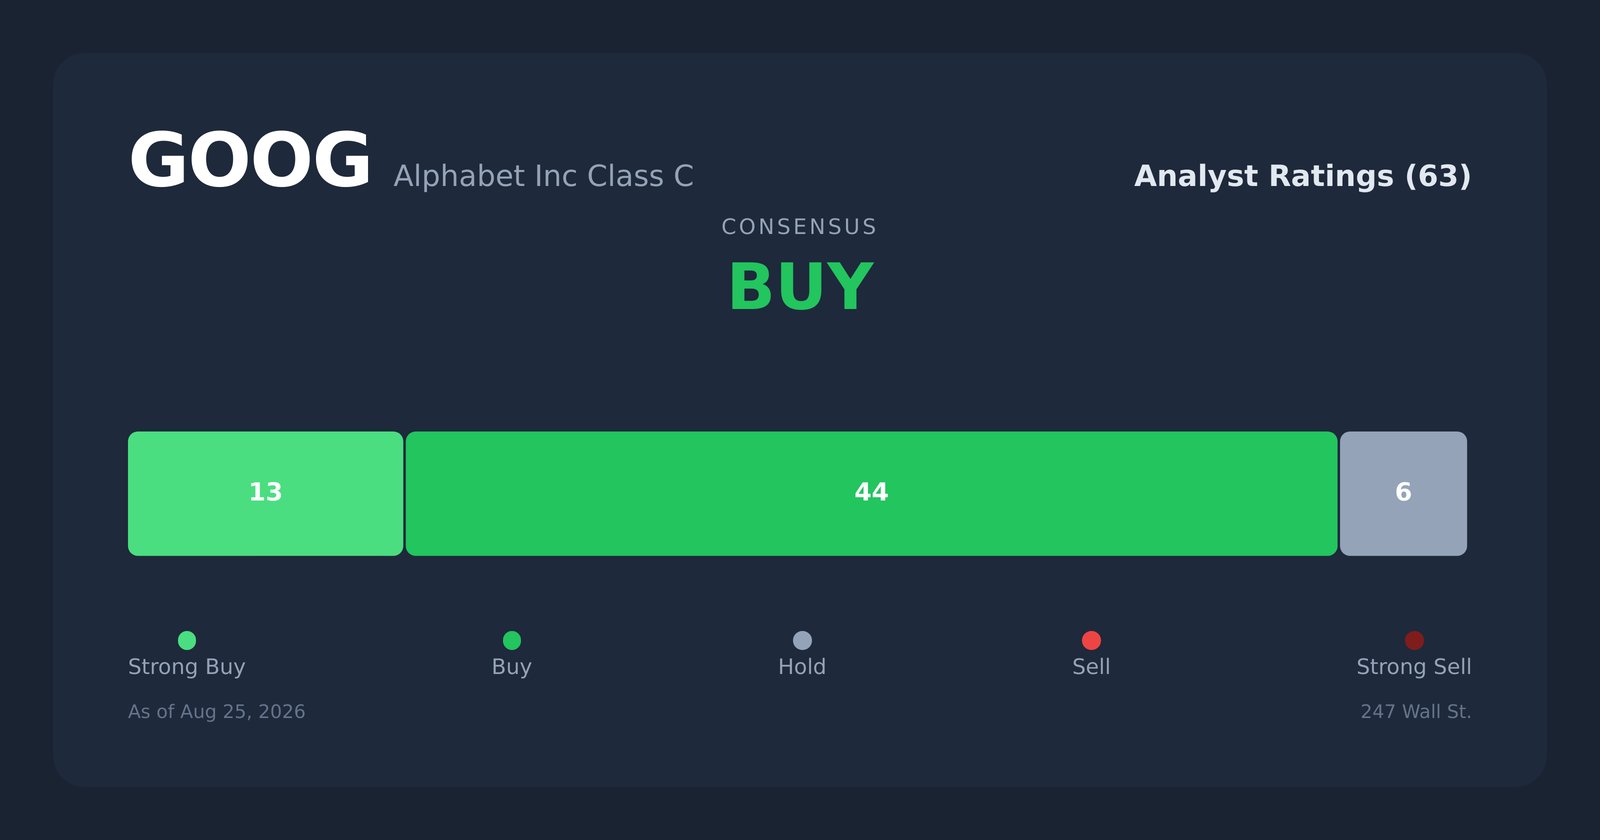Click the red Sell legend dot
The width and height of the screenshot is (1600, 840).
(x=1091, y=640)
